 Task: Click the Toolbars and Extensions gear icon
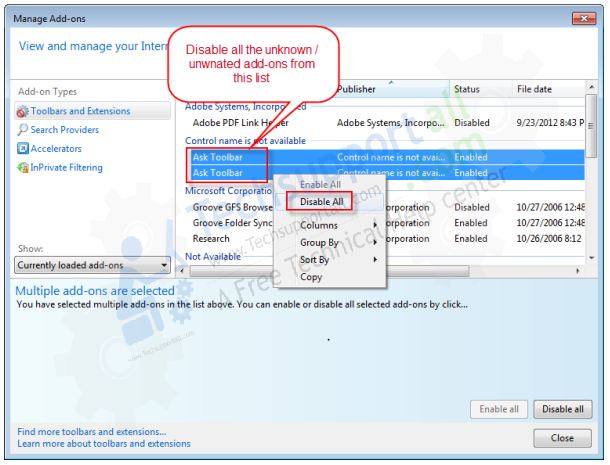22,111
